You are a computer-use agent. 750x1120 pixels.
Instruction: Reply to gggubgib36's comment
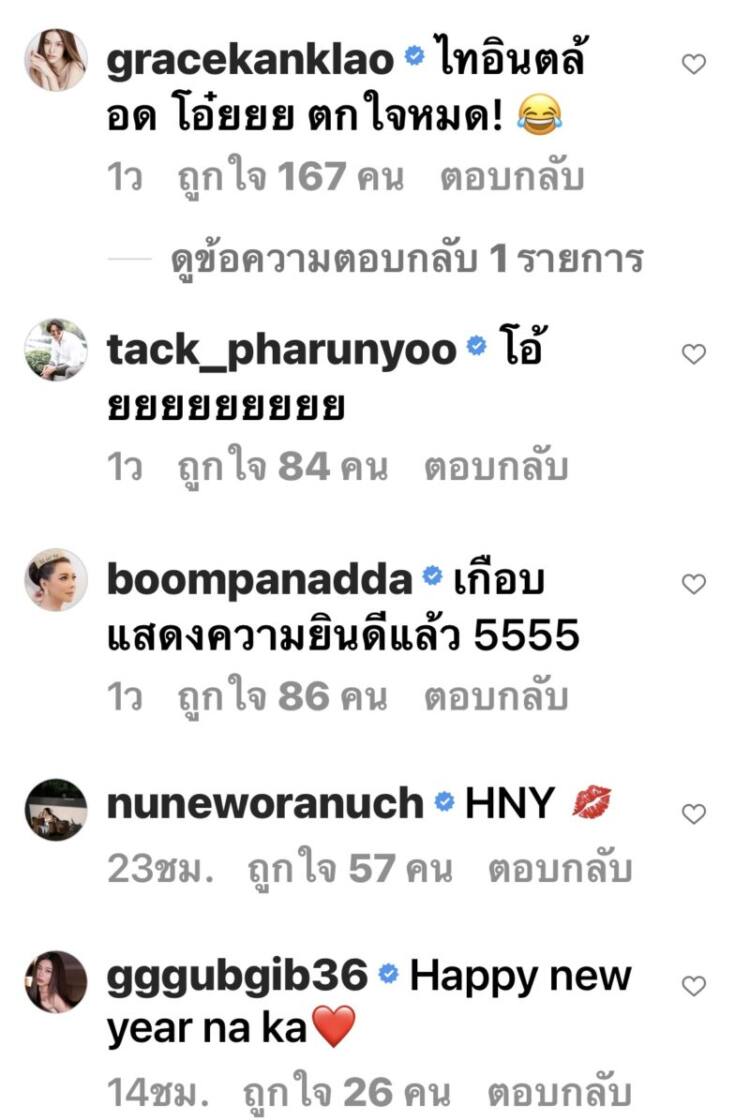[560, 1093]
